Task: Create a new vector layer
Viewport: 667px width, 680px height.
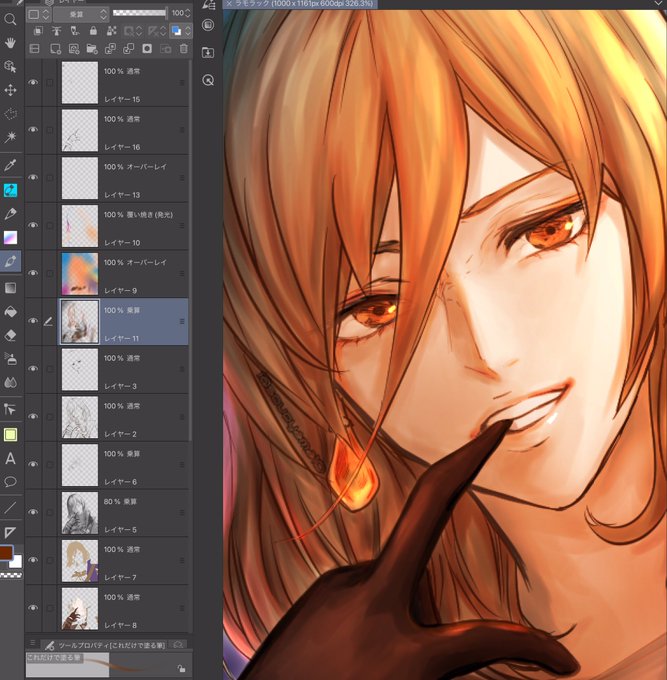Action: point(74,49)
